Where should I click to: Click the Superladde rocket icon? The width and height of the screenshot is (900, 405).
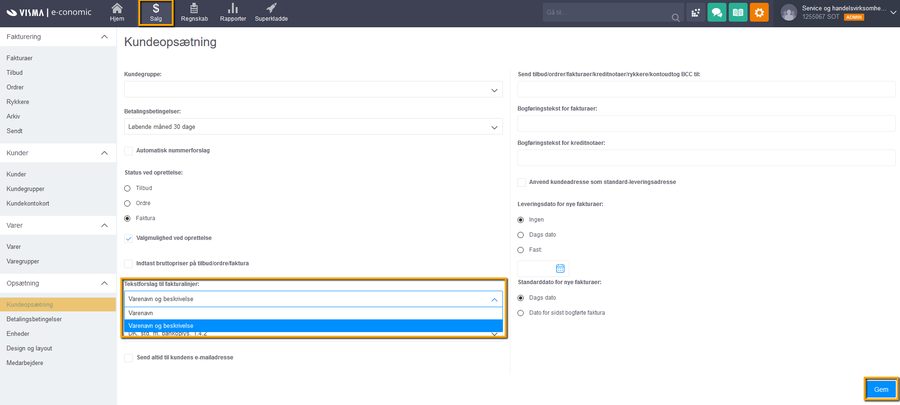click(271, 12)
